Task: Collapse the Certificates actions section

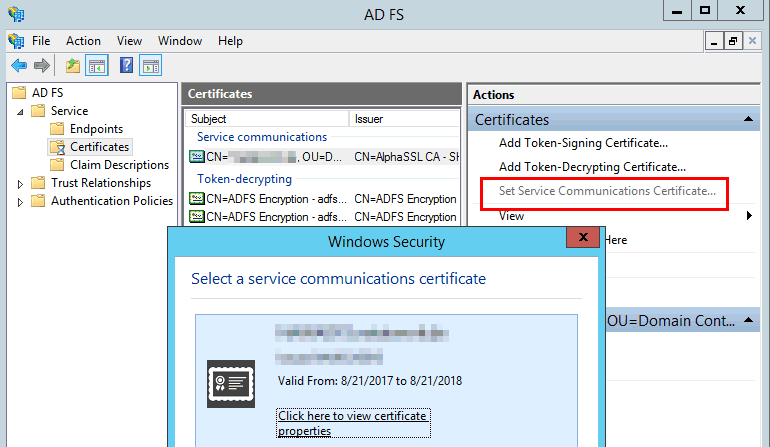Action: click(748, 119)
